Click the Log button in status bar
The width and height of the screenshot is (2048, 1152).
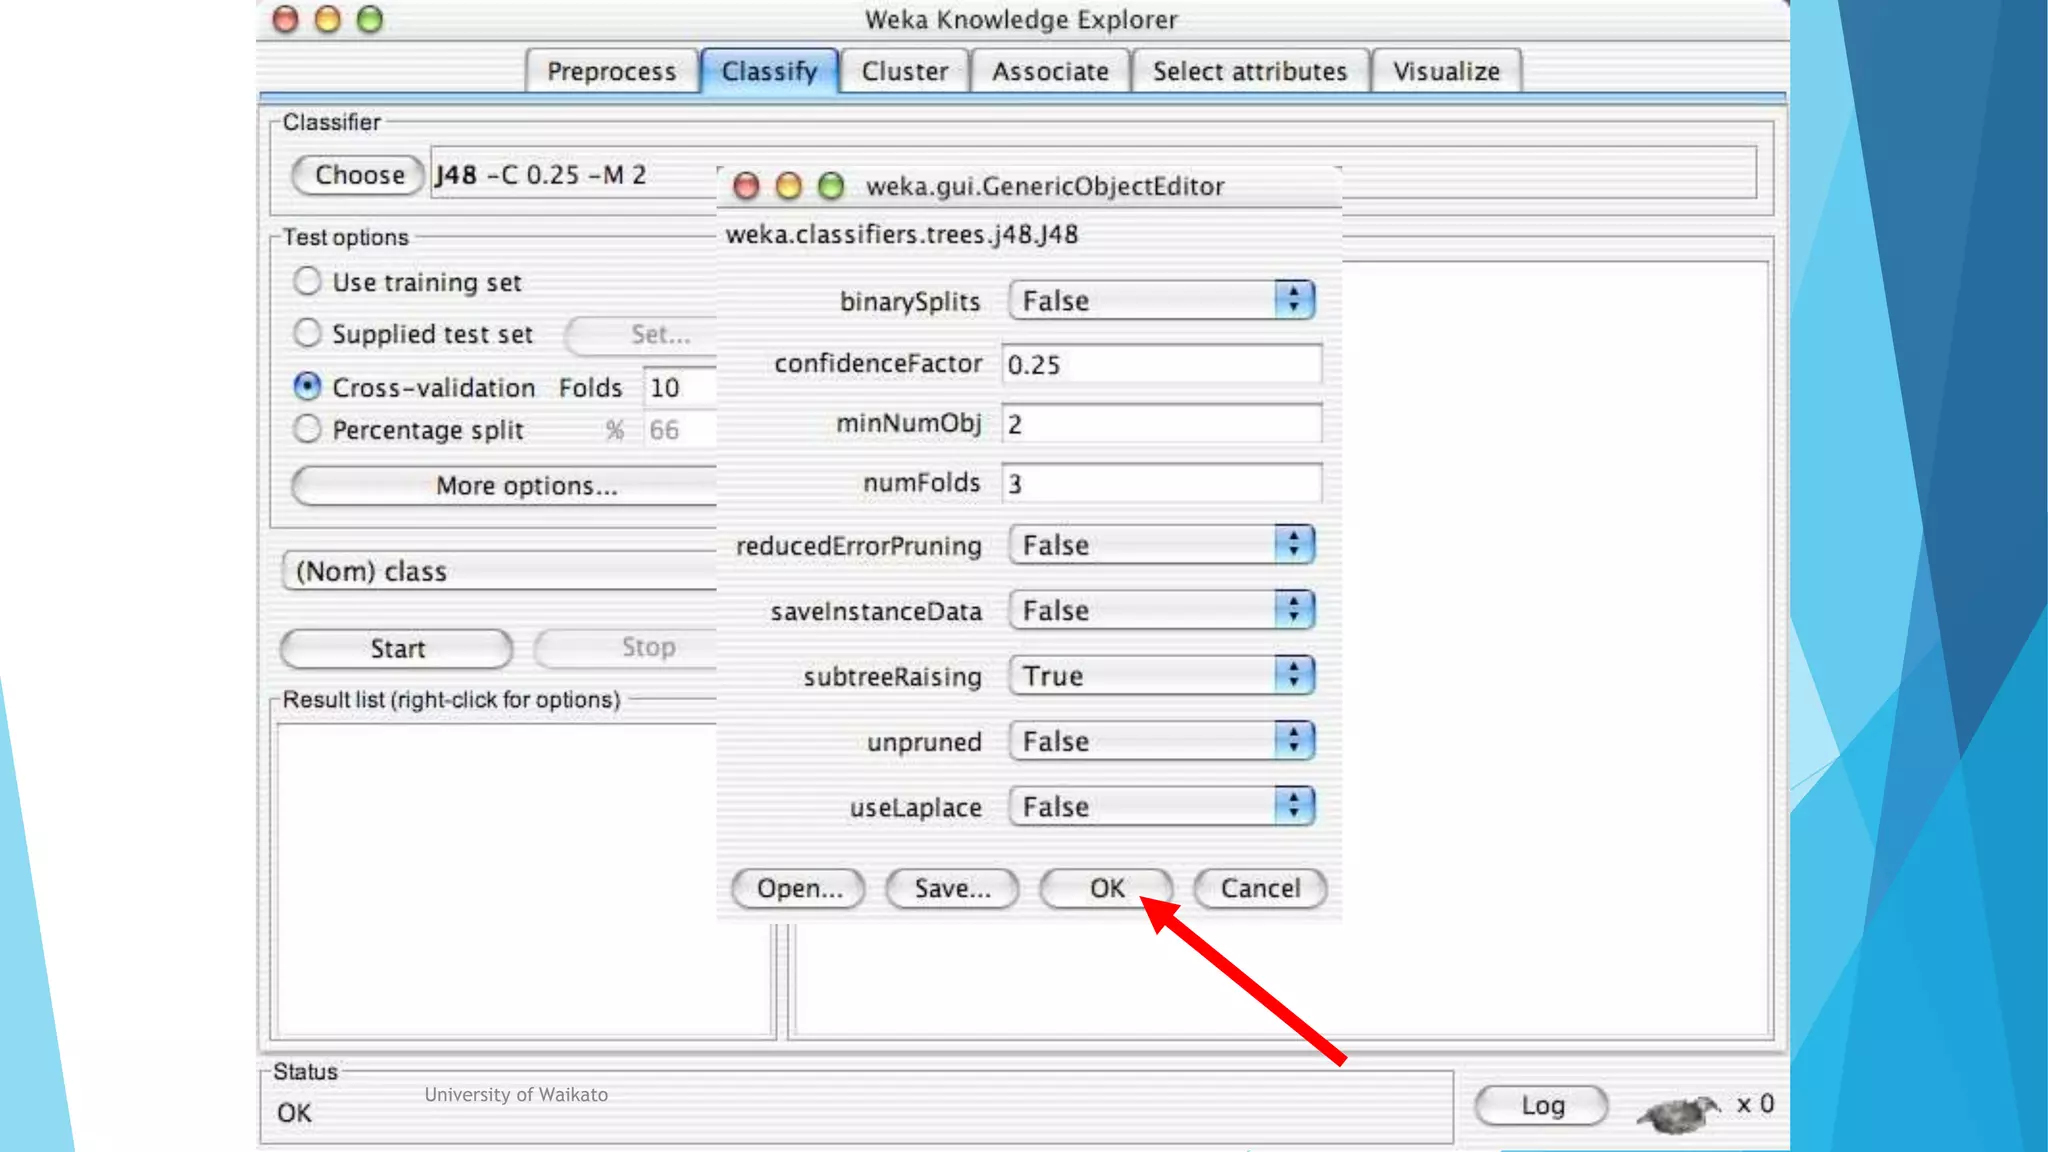1541,1105
